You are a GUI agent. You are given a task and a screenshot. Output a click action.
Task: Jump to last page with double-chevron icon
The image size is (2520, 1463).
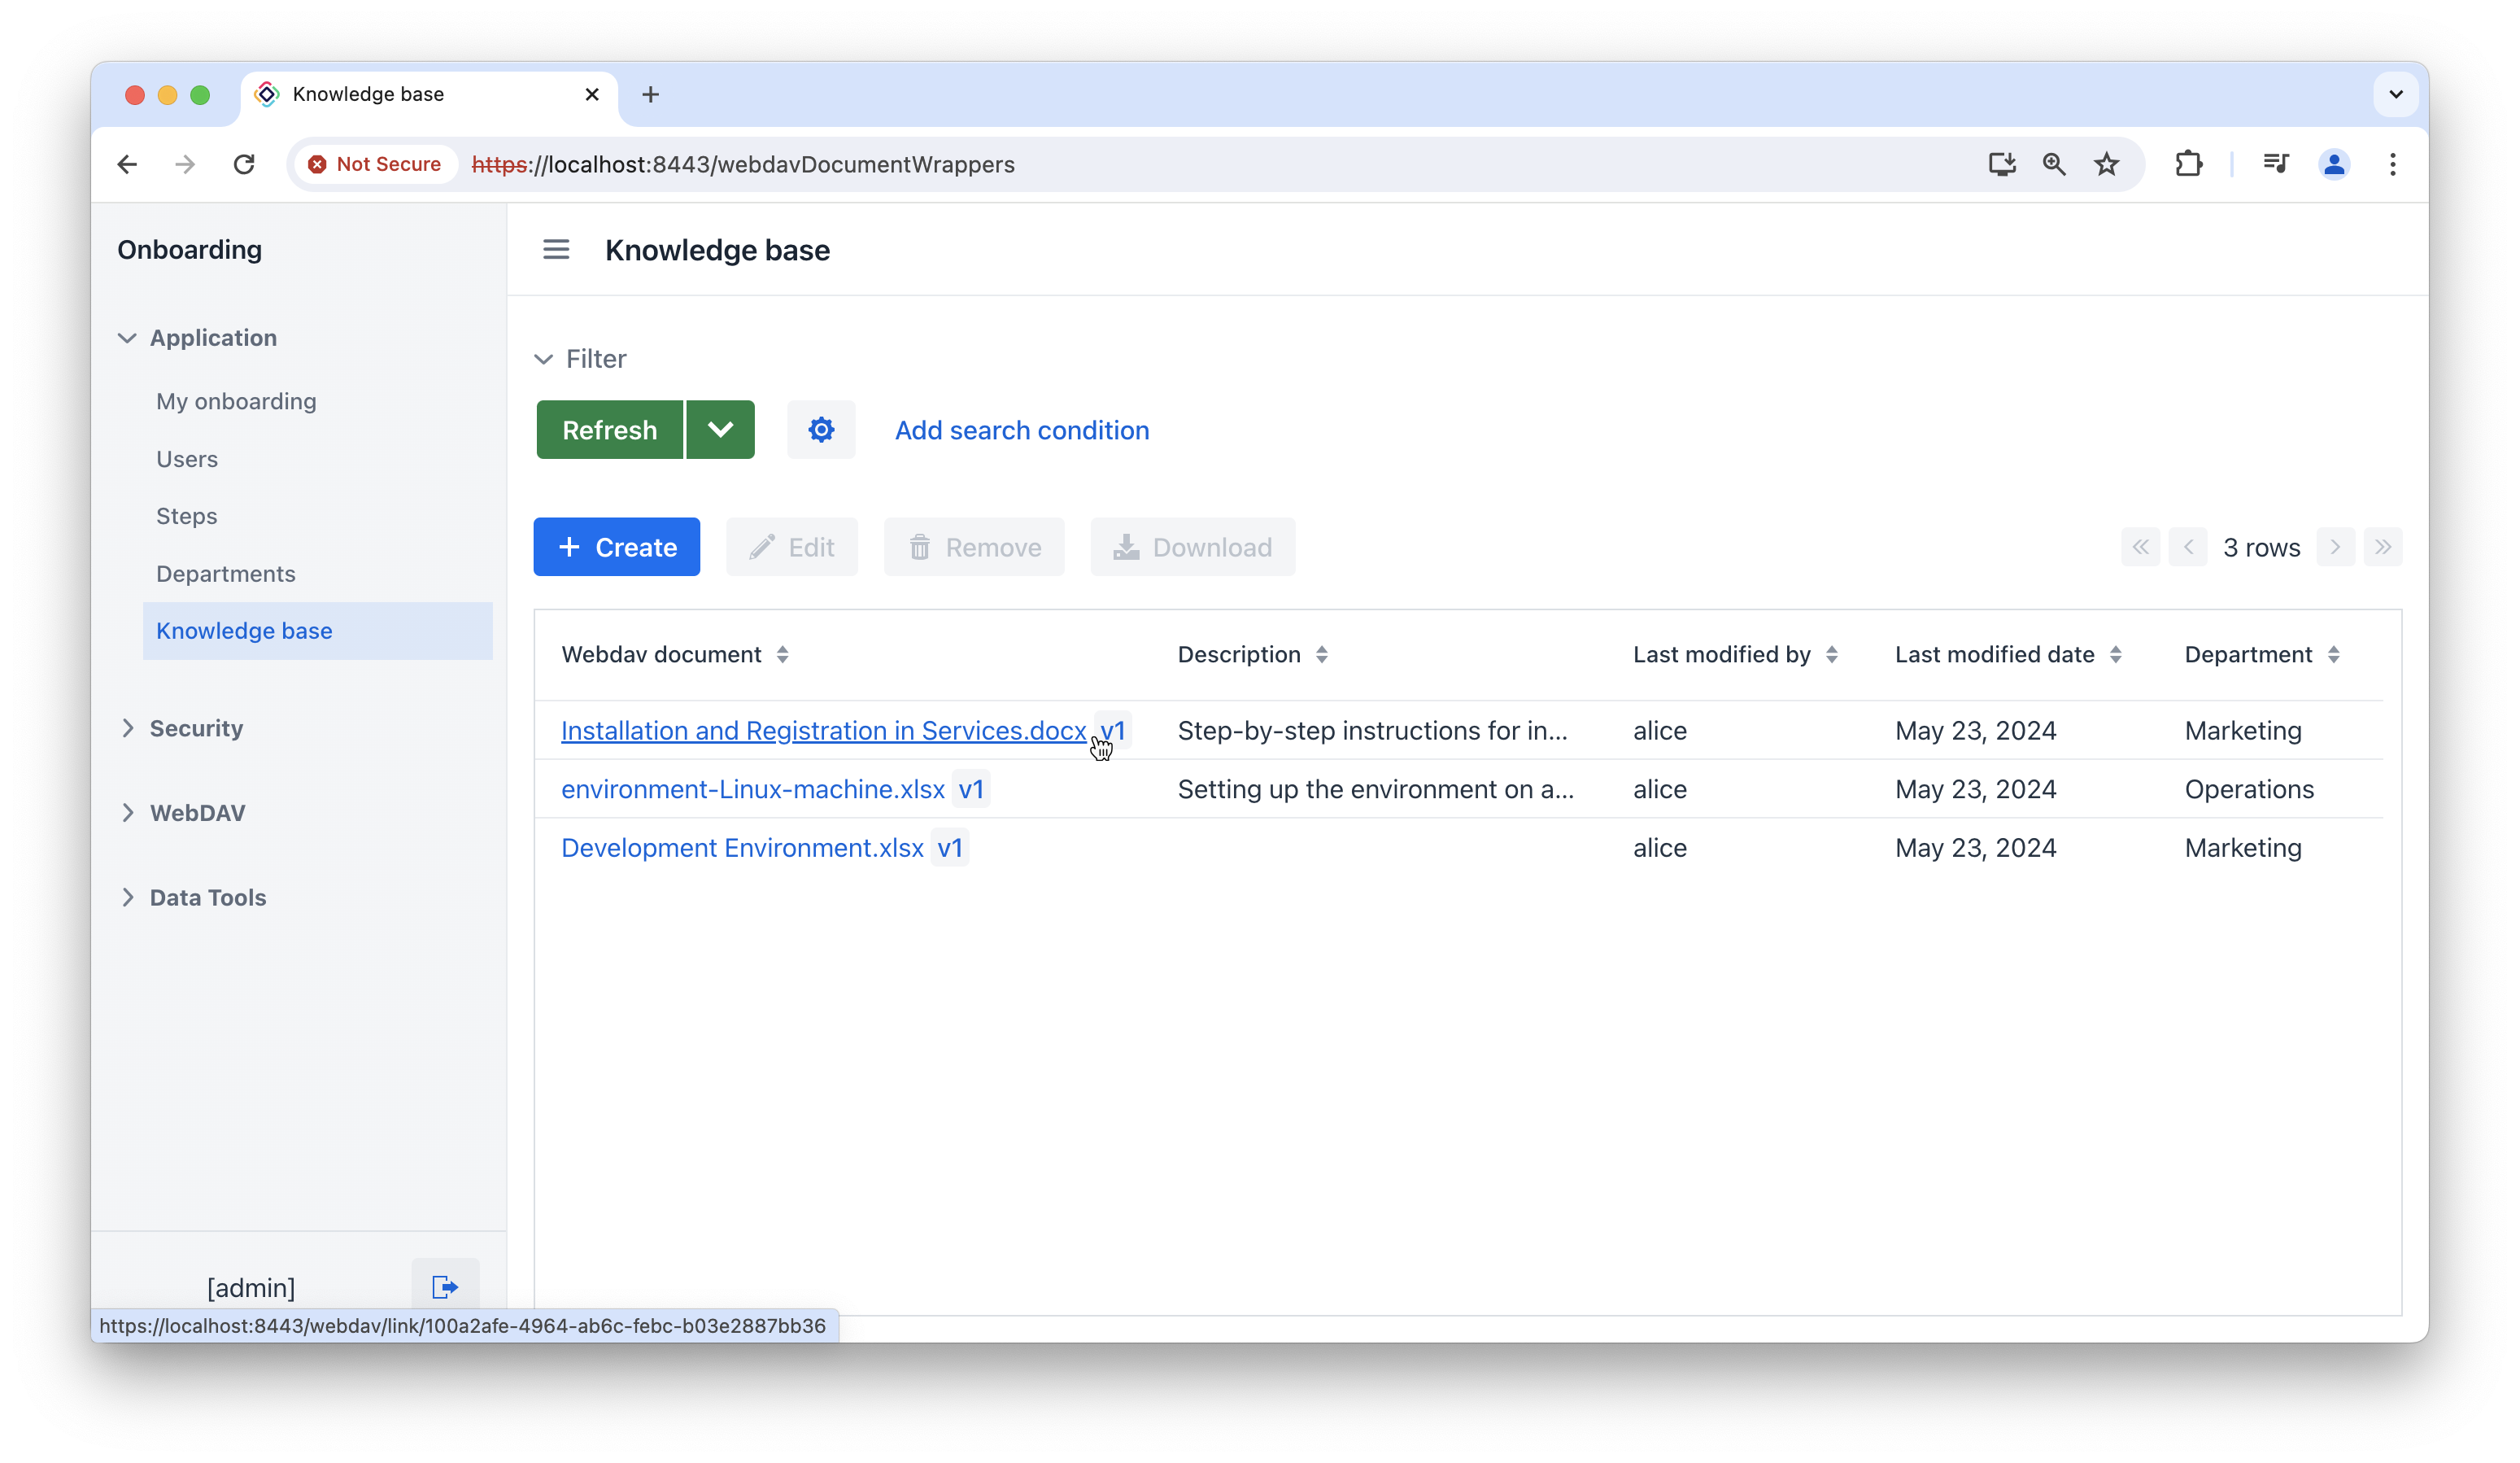click(x=2384, y=547)
